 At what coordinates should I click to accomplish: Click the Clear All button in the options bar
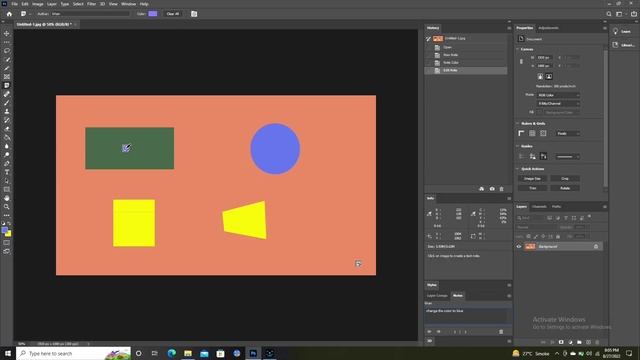tap(173, 14)
